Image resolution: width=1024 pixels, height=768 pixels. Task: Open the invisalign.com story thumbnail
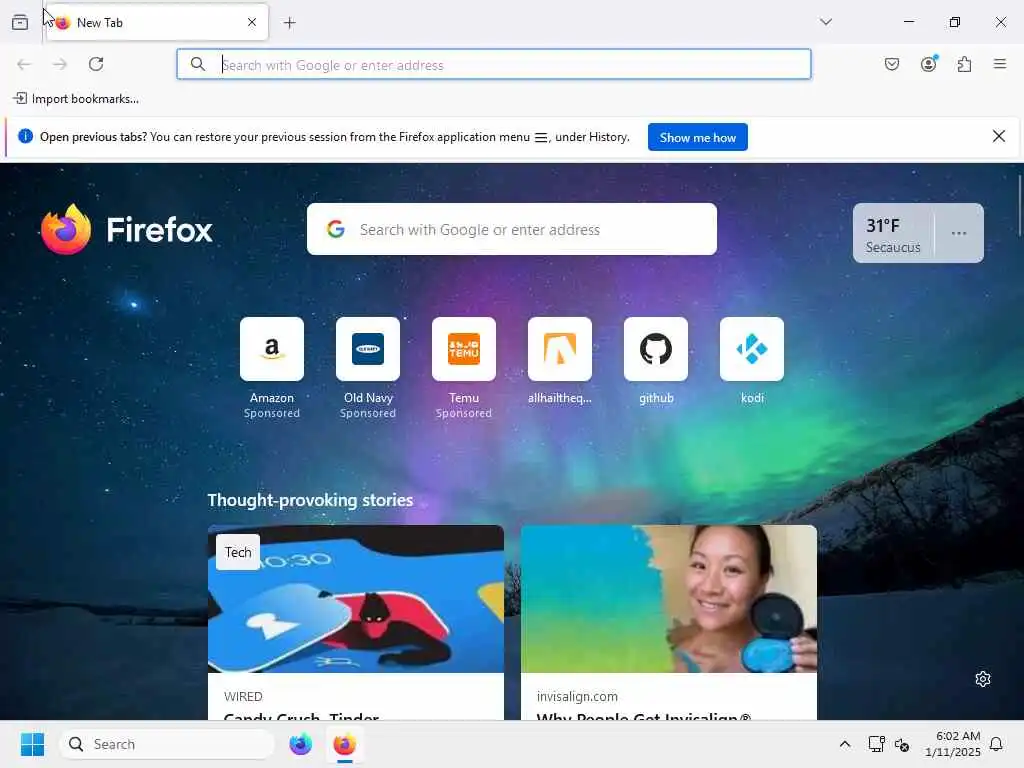pos(669,599)
